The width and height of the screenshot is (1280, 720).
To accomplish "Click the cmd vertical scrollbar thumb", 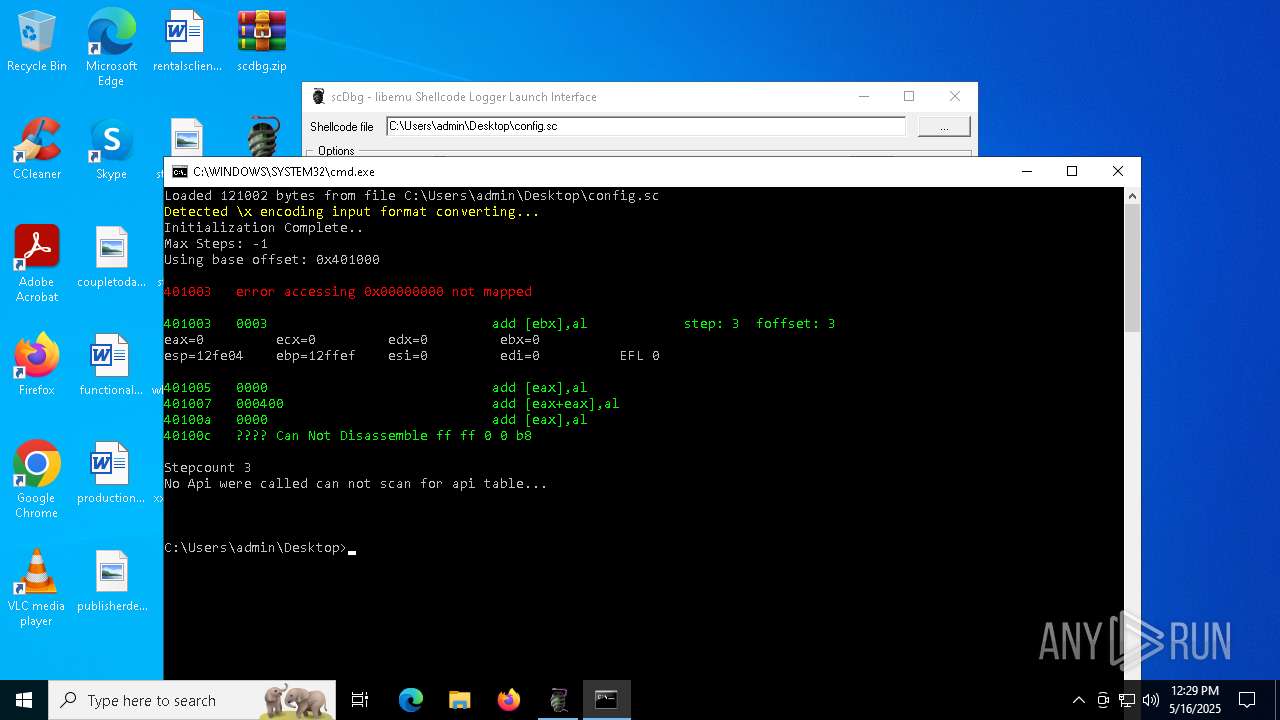I will (1132, 269).
